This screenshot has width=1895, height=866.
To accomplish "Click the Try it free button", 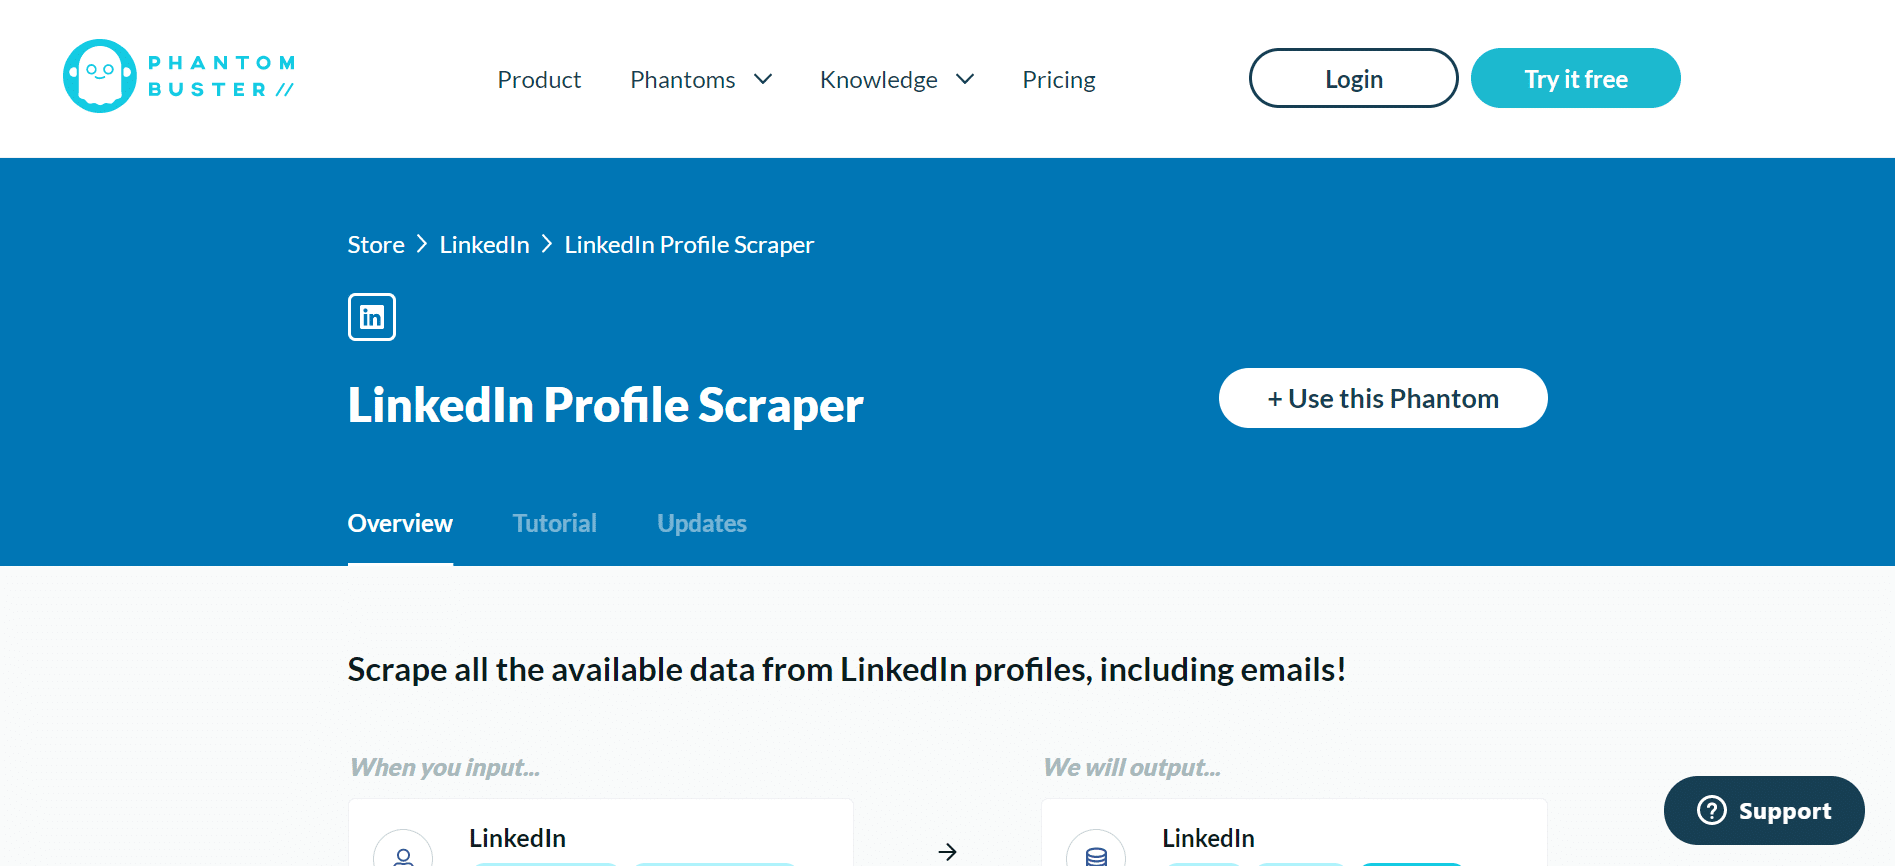I will (1575, 78).
